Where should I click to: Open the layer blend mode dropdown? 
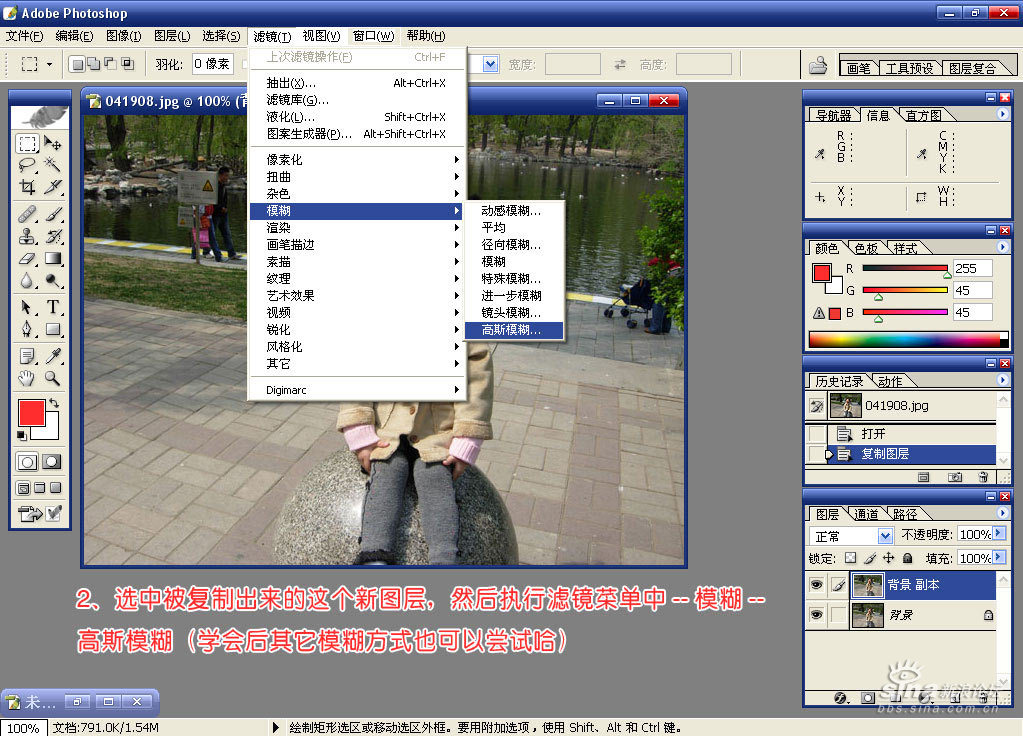pos(885,536)
